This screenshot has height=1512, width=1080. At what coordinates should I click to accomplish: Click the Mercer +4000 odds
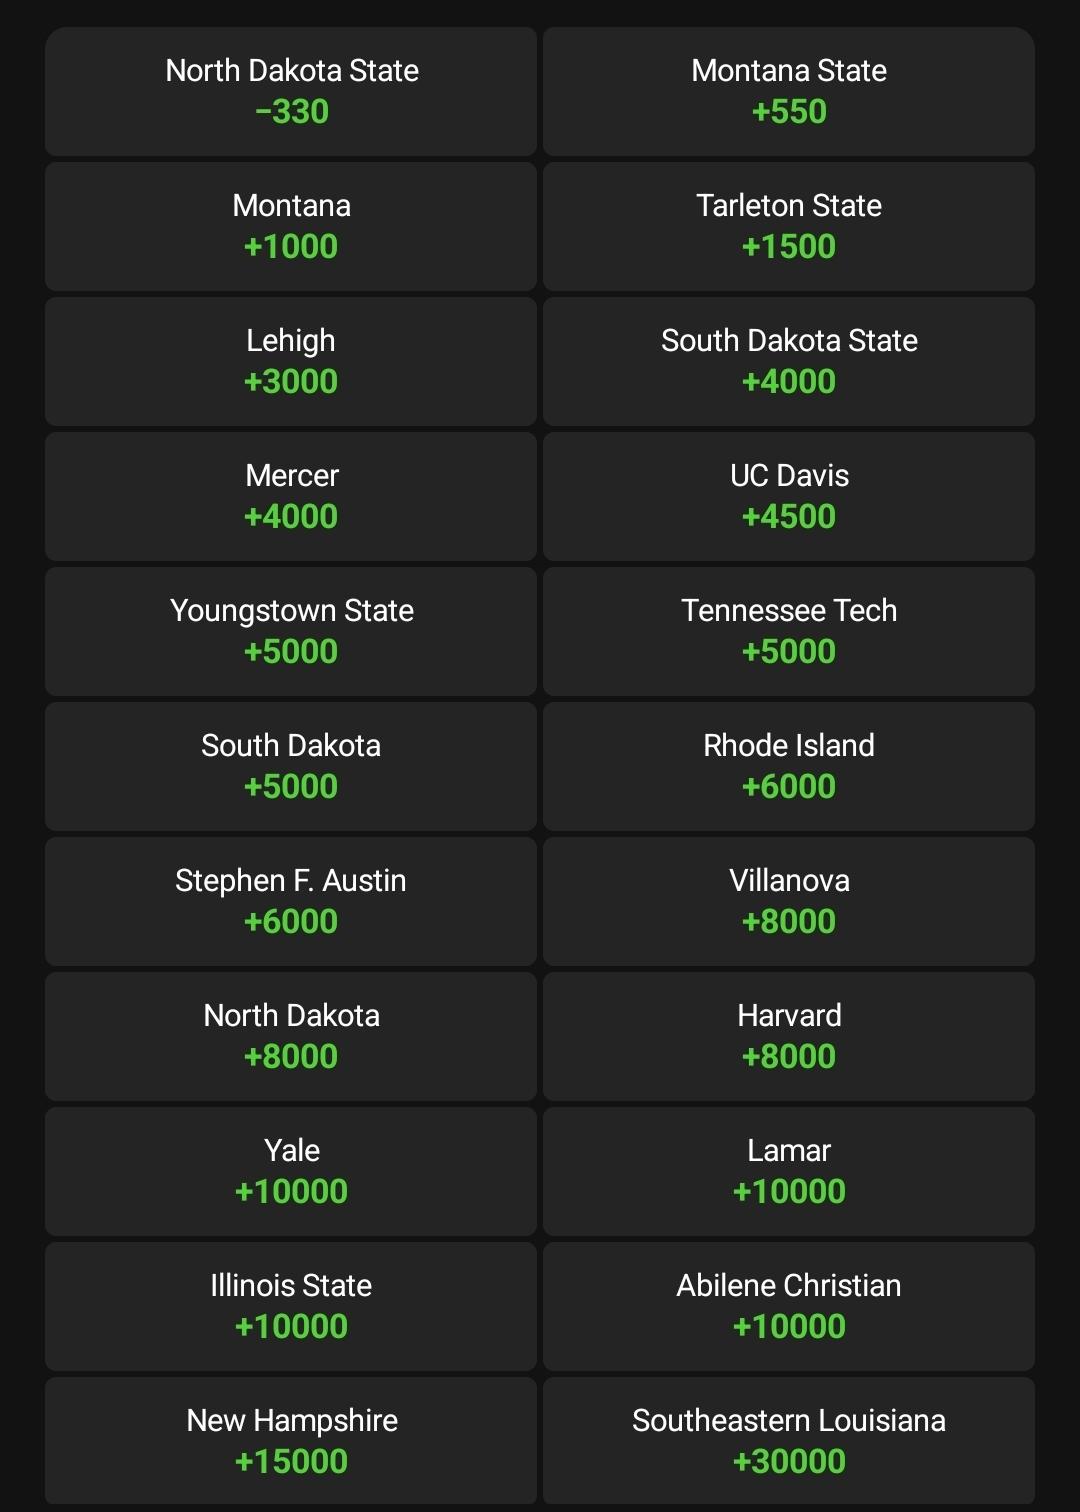(x=291, y=496)
